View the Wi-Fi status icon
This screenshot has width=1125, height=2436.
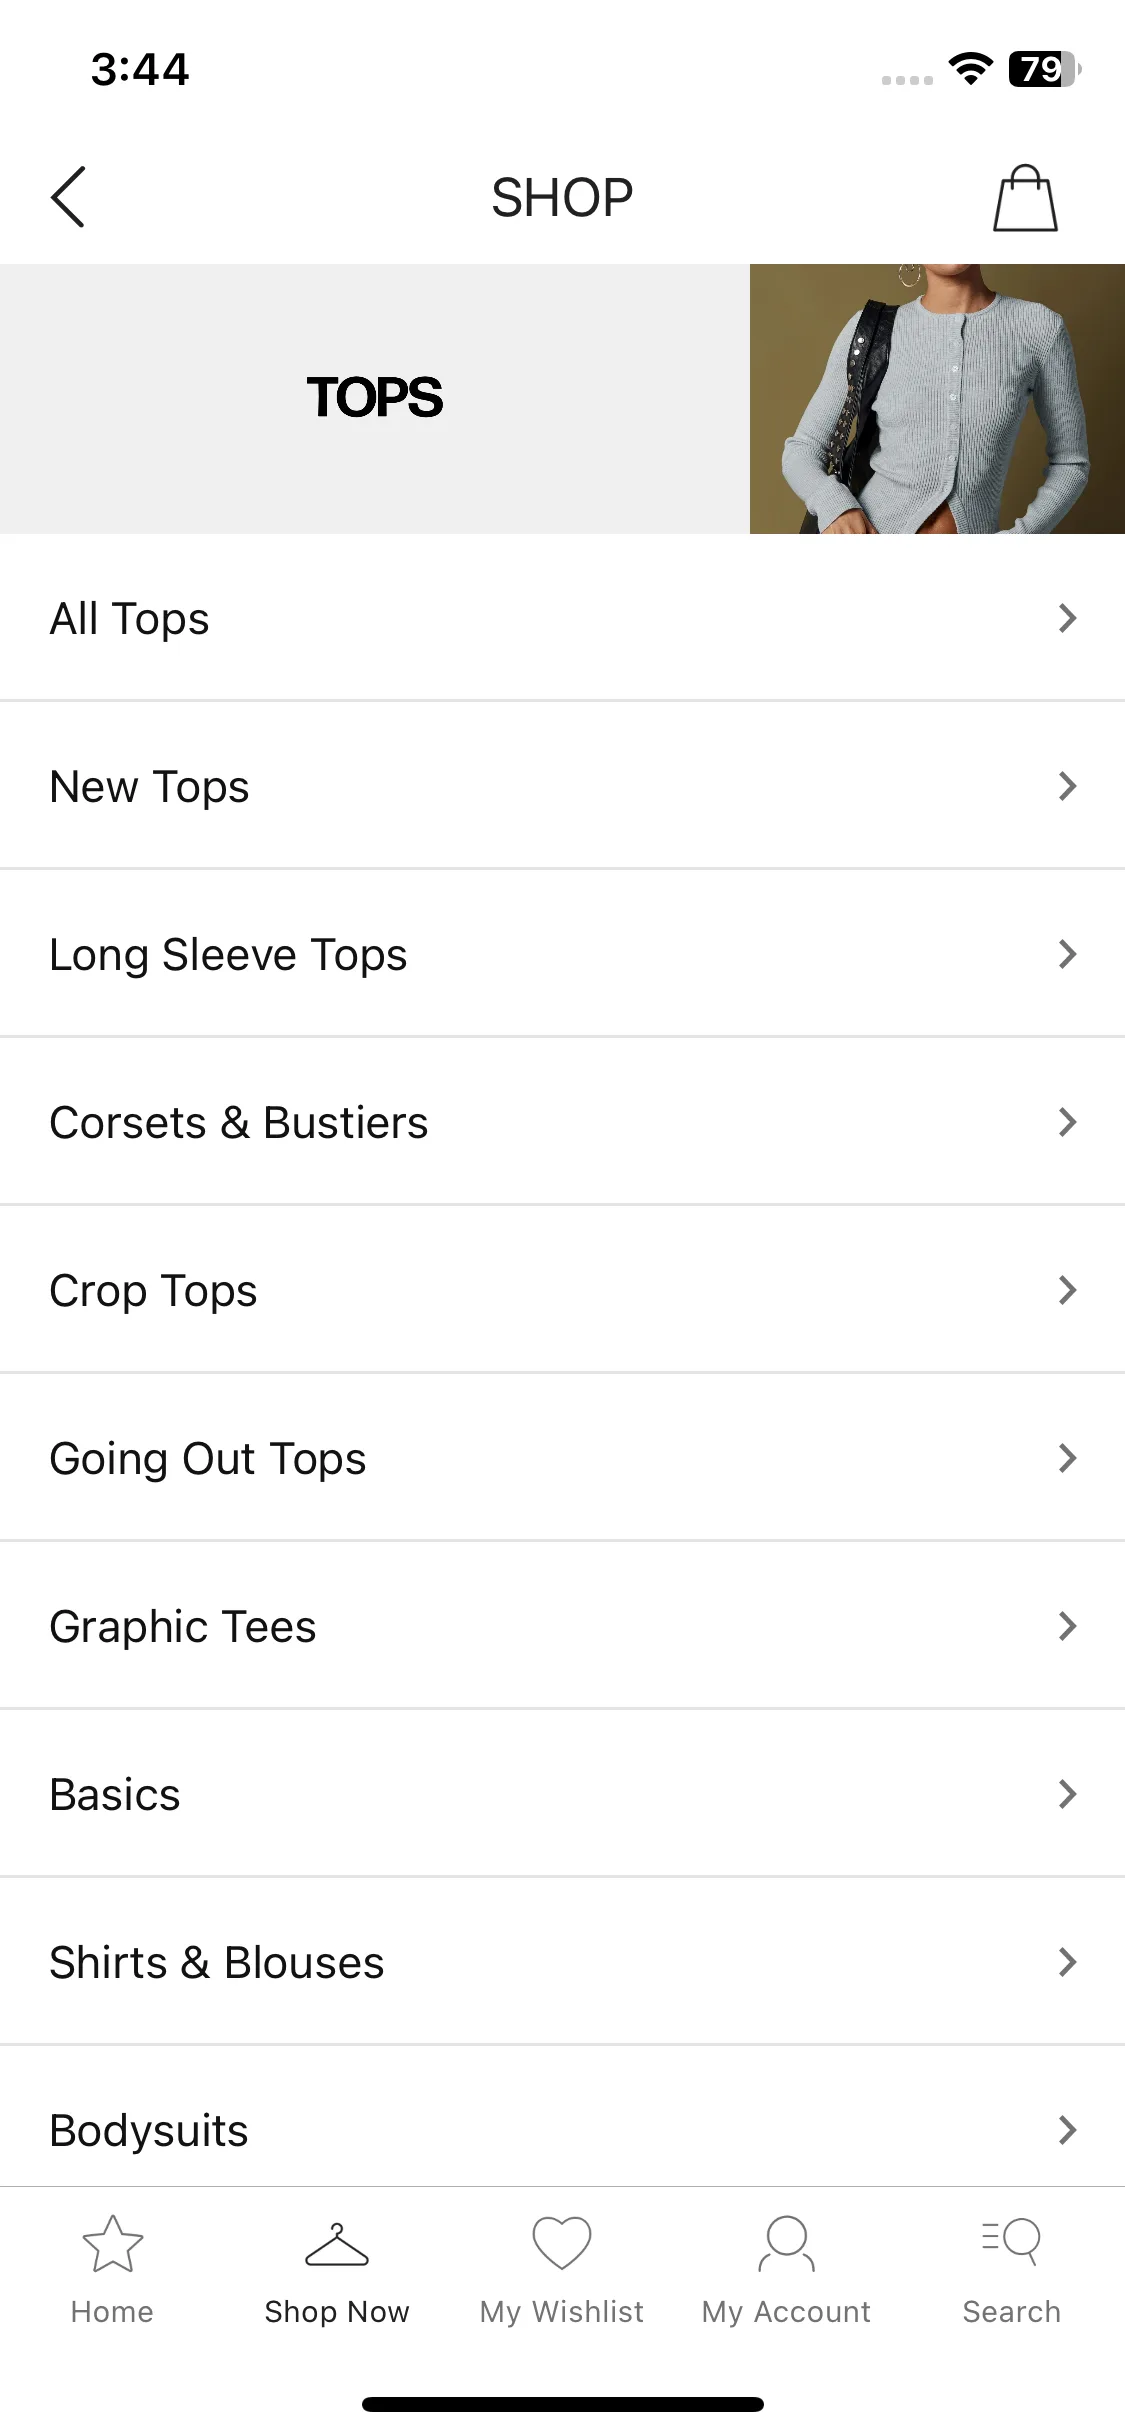(970, 69)
